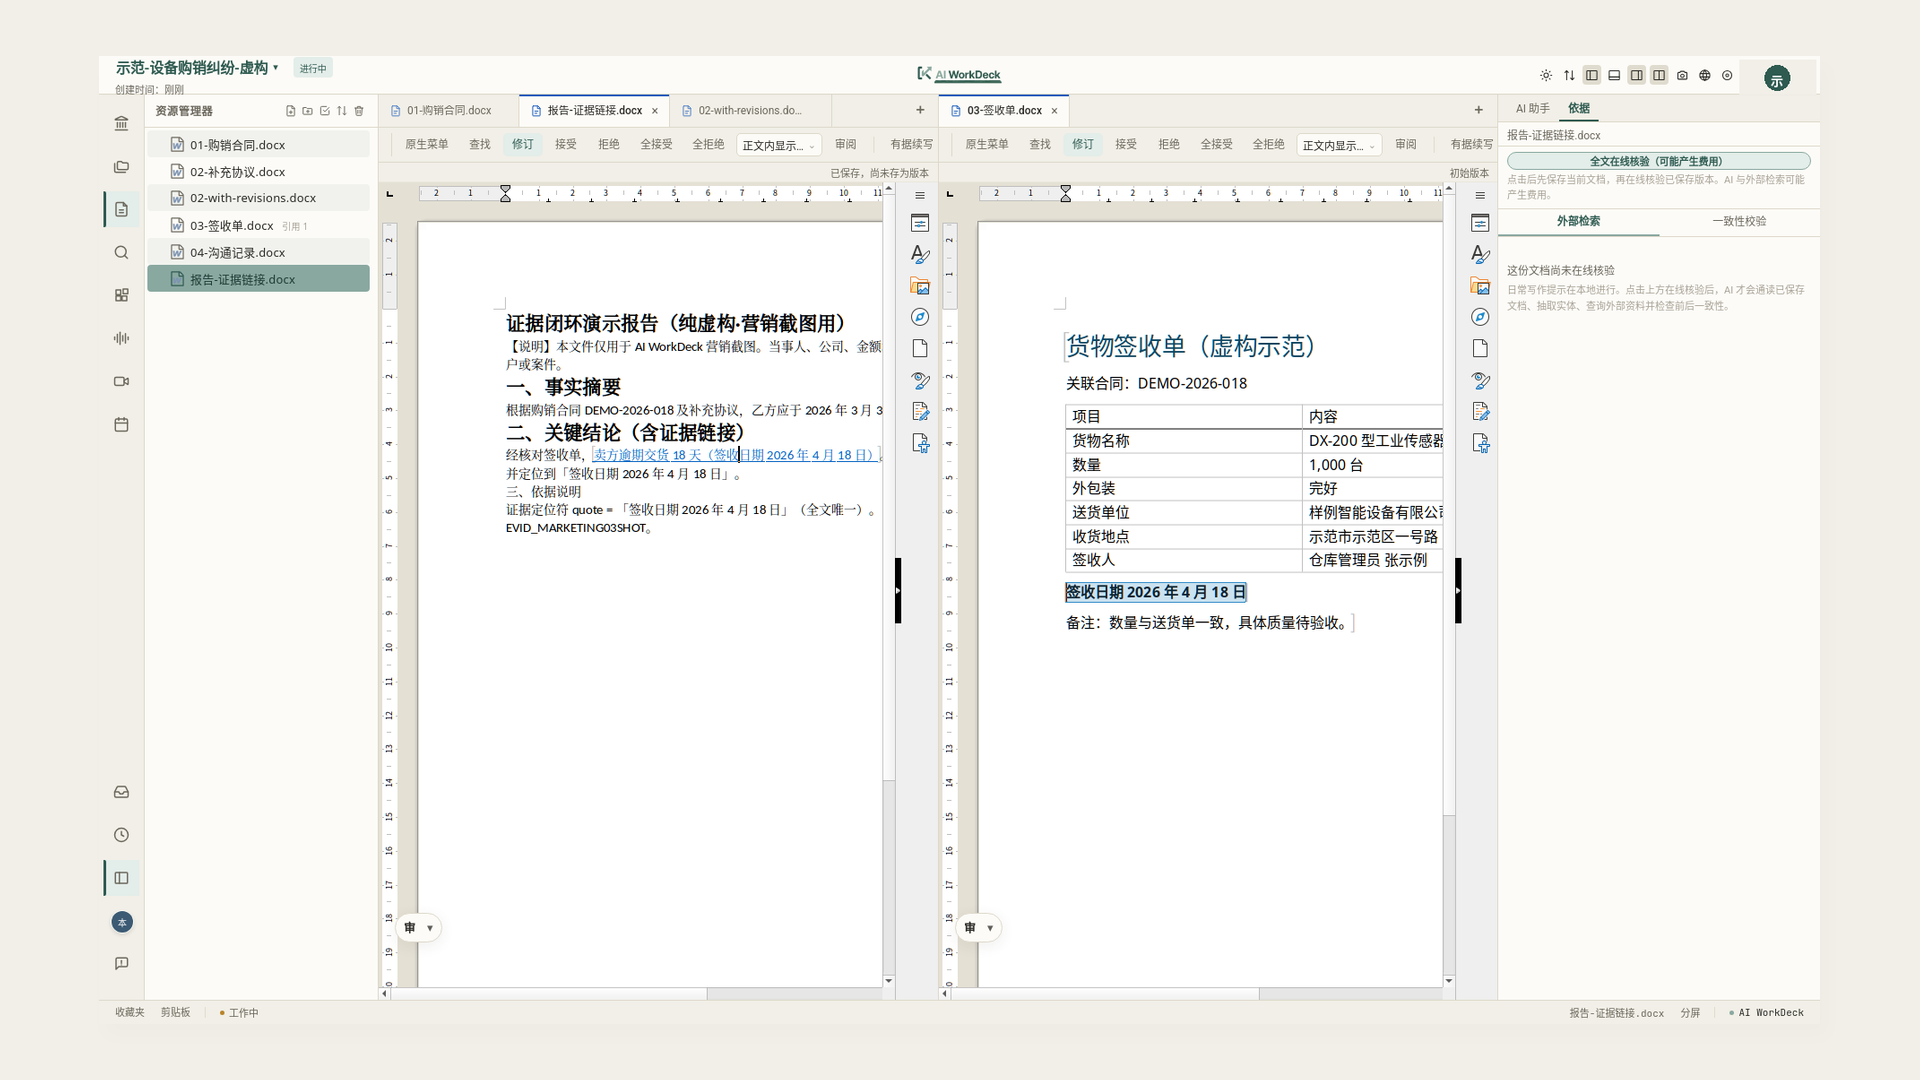Click left document vertical scrollbar
This screenshot has height=1080, width=1920.
point(888,585)
